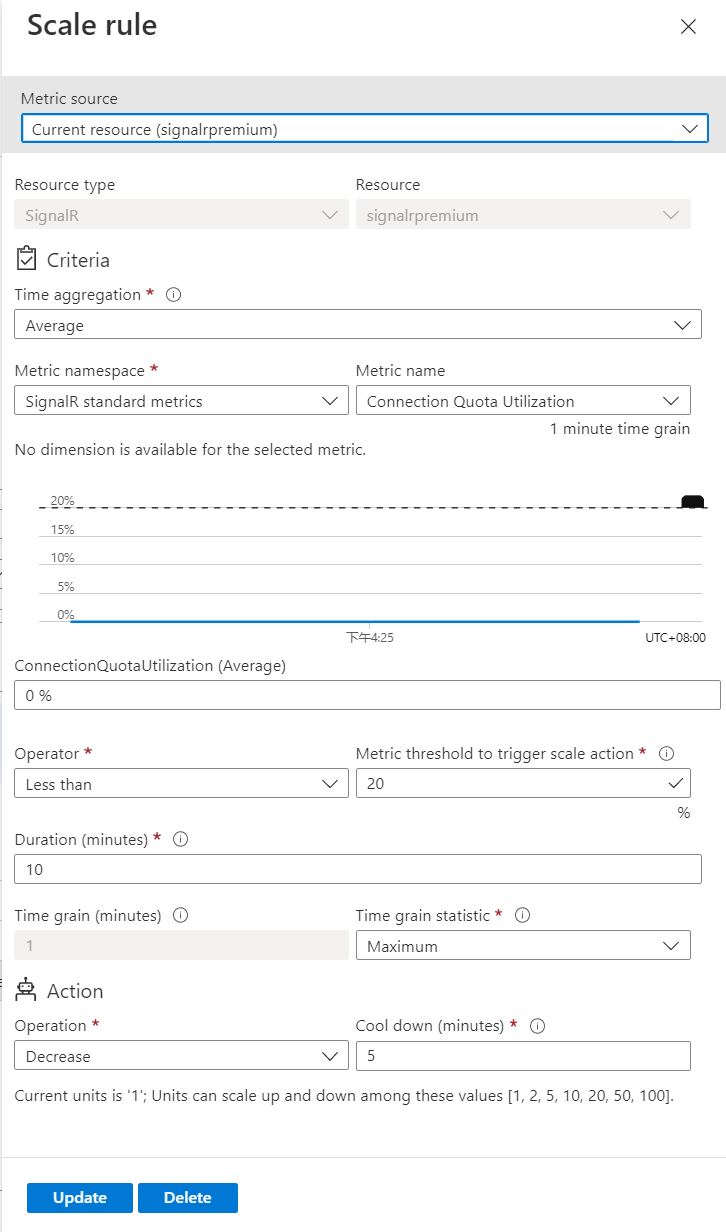Click the Action scaling icon
Screen dimensions: 726x1232
27,991
